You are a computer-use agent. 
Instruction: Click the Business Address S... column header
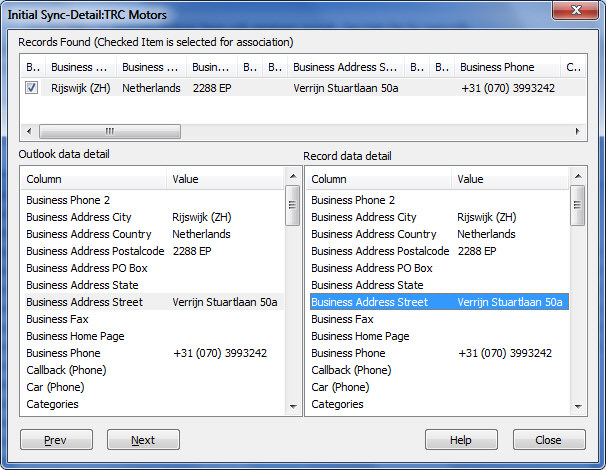click(x=345, y=67)
